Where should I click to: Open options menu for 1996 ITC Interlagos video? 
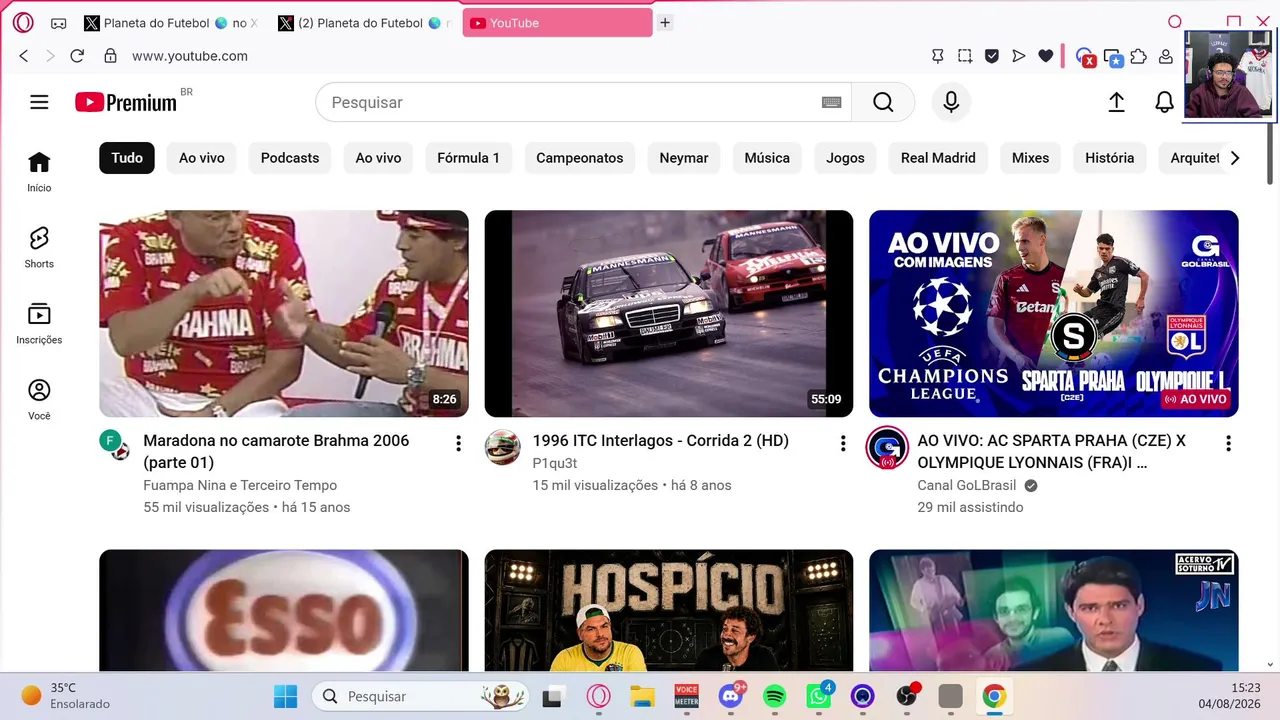pyautogui.click(x=843, y=443)
